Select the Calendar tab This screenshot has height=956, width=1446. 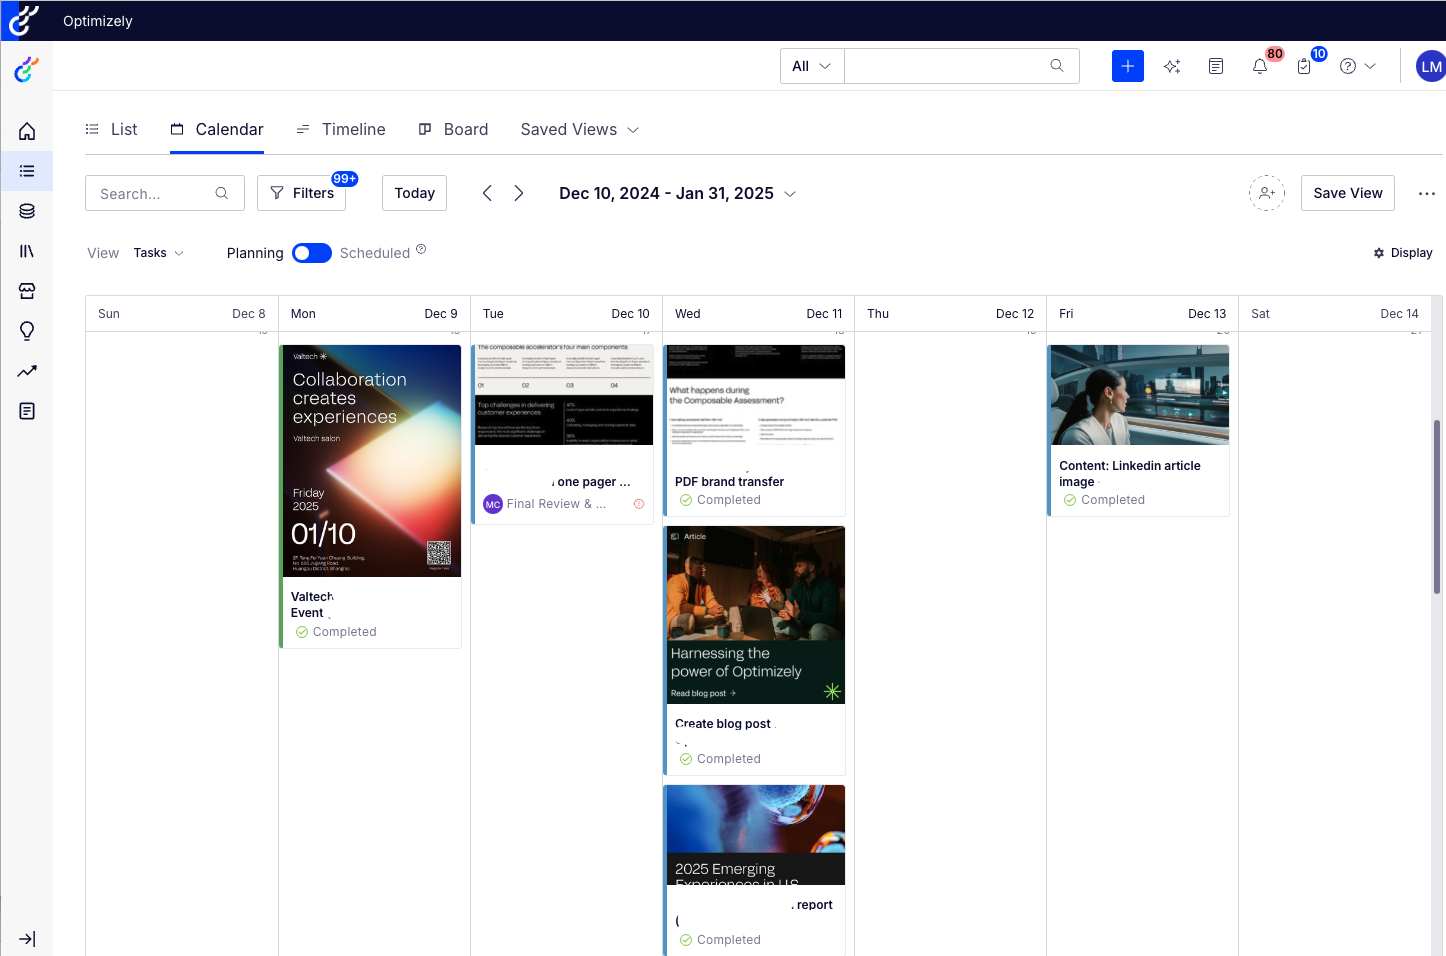tap(217, 129)
